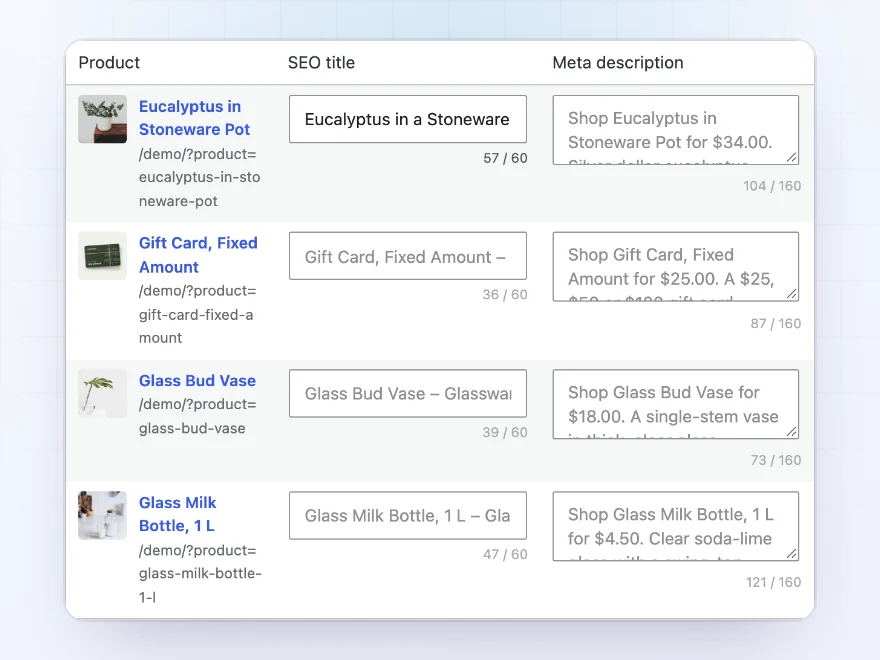Focus the Glass Bud Vase meta description textarea

[676, 404]
